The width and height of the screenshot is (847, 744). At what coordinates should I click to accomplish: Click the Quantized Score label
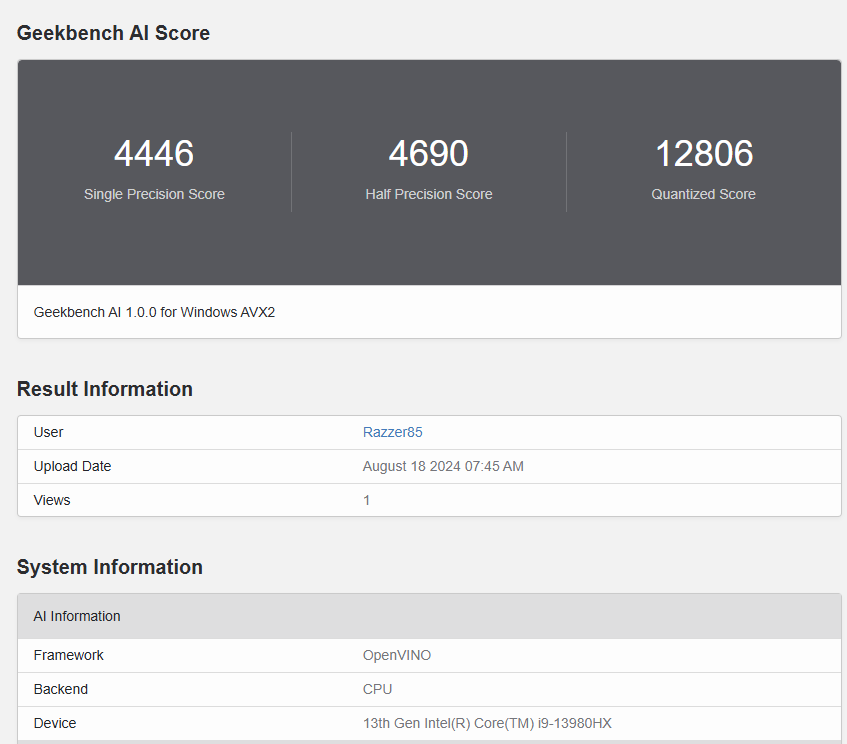[x=703, y=194]
